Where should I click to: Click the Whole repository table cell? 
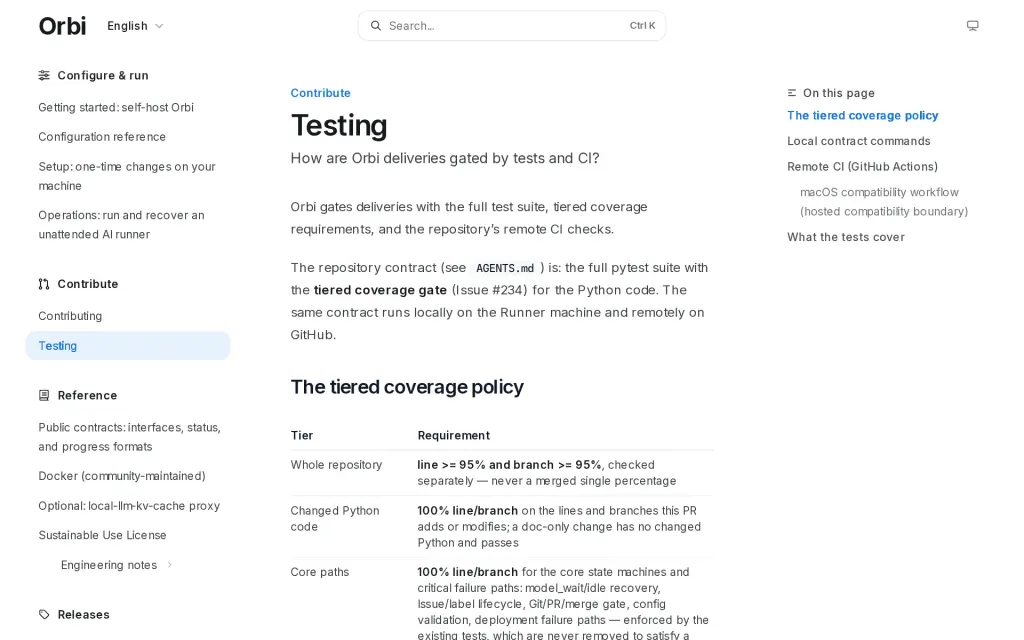tap(336, 465)
